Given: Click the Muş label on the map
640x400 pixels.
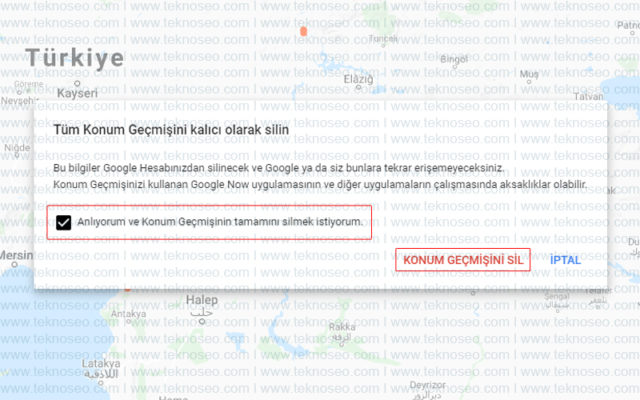Looking at the screenshot, I should (x=529, y=74).
